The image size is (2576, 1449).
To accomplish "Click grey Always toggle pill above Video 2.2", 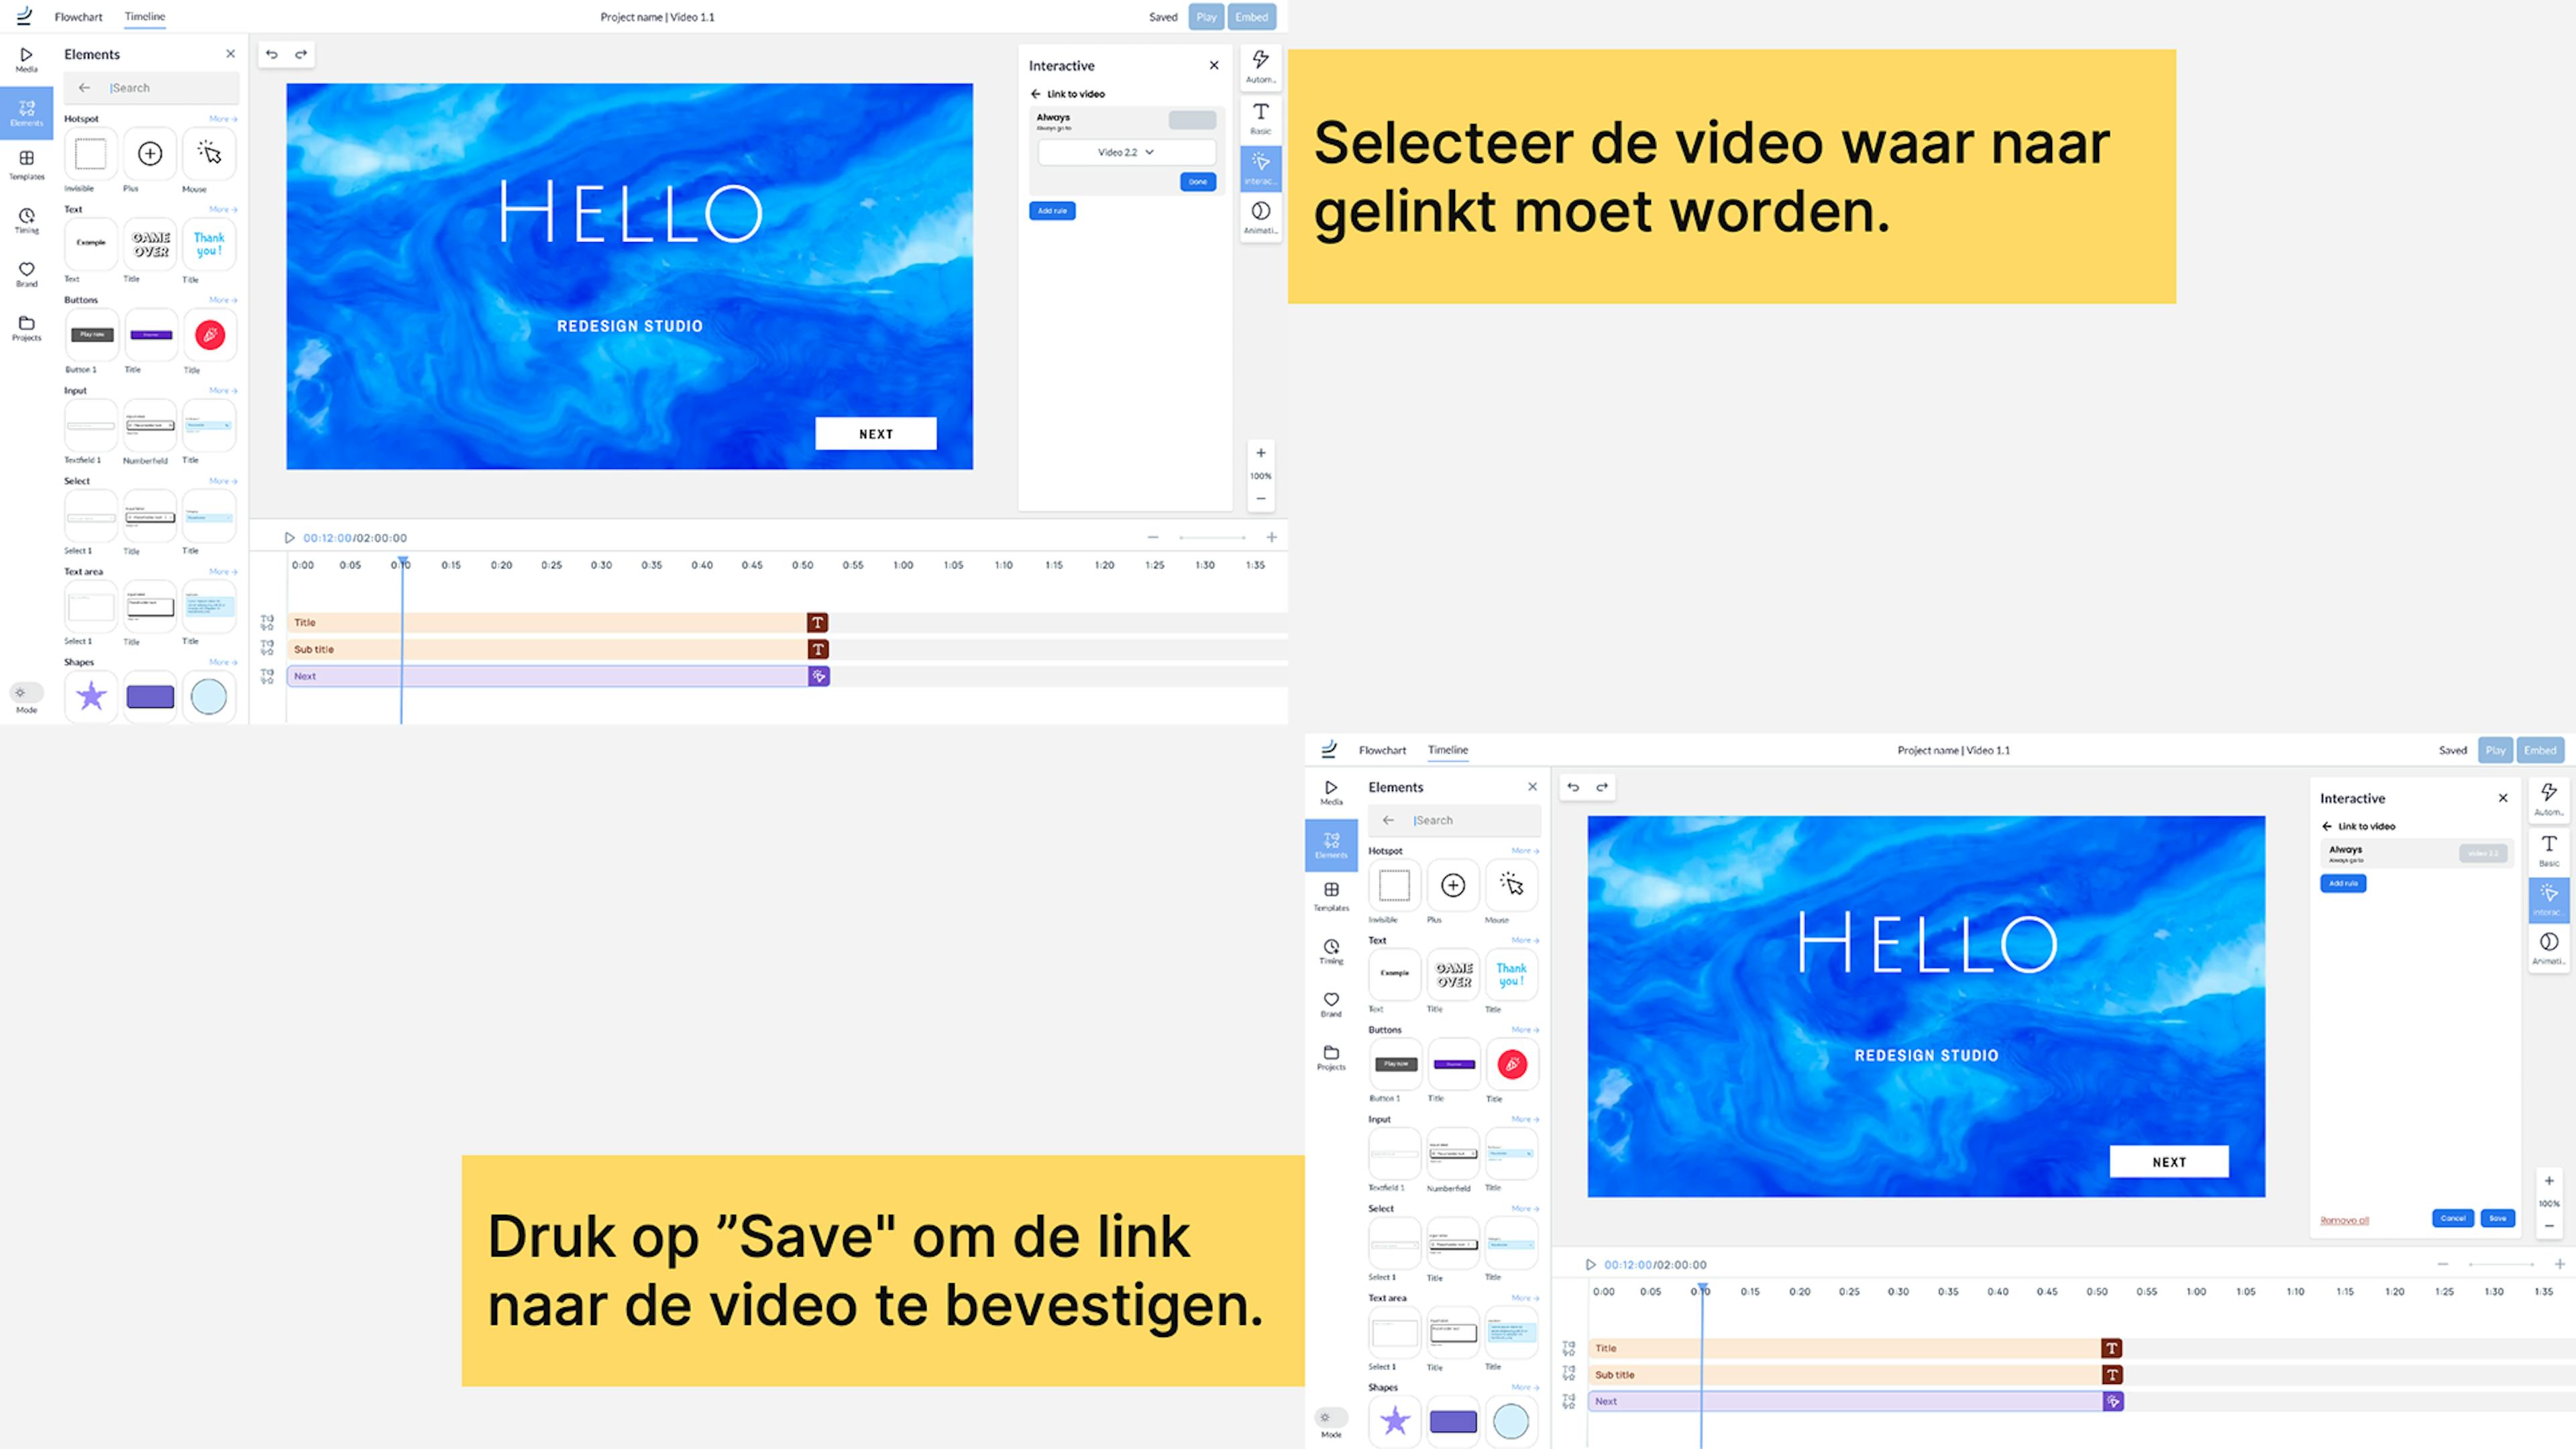I will pyautogui.click(x=1192, y=120).
